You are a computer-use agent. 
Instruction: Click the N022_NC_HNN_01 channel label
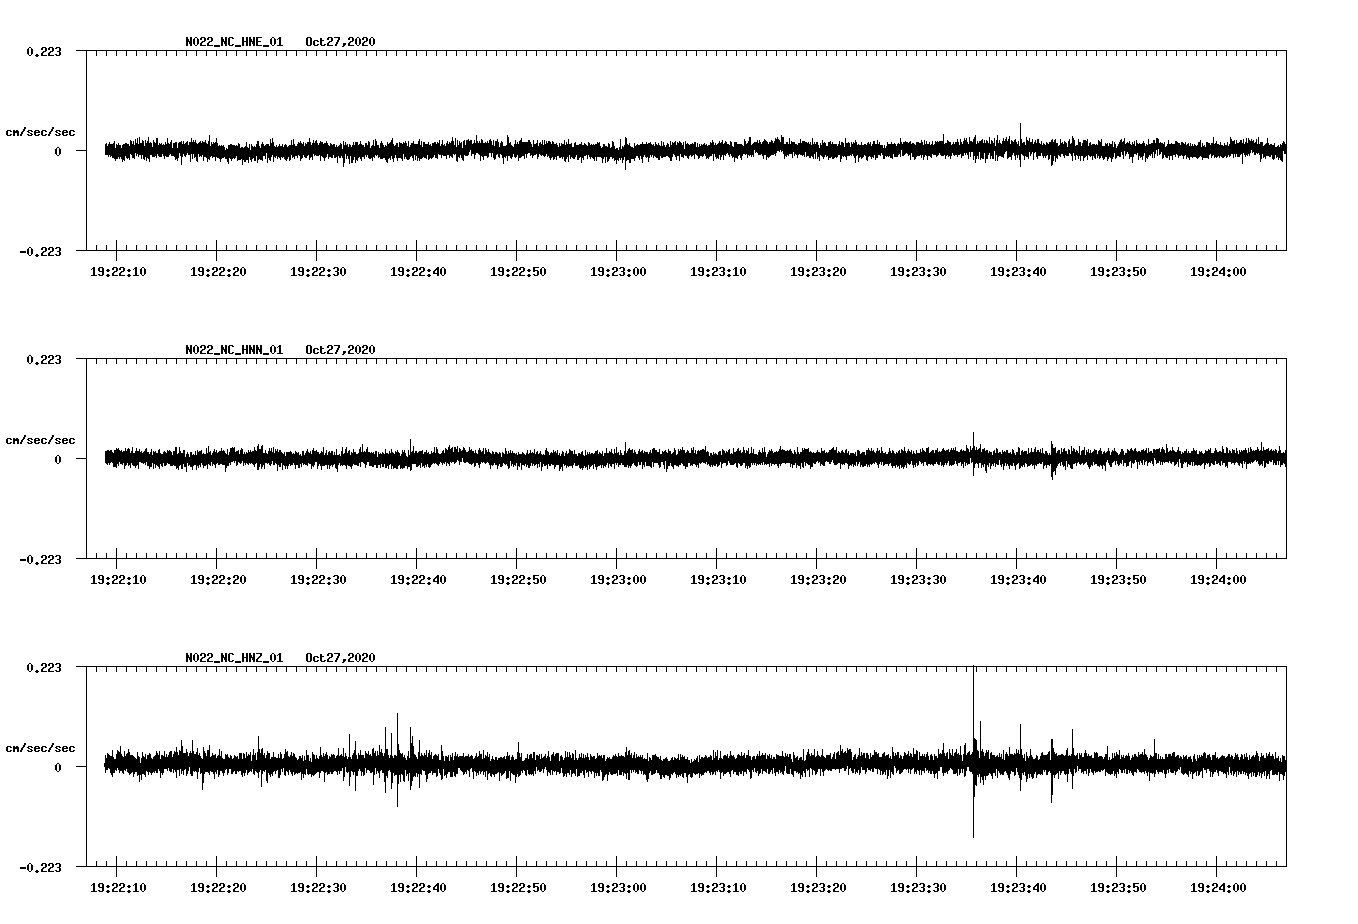coord(232,351)
